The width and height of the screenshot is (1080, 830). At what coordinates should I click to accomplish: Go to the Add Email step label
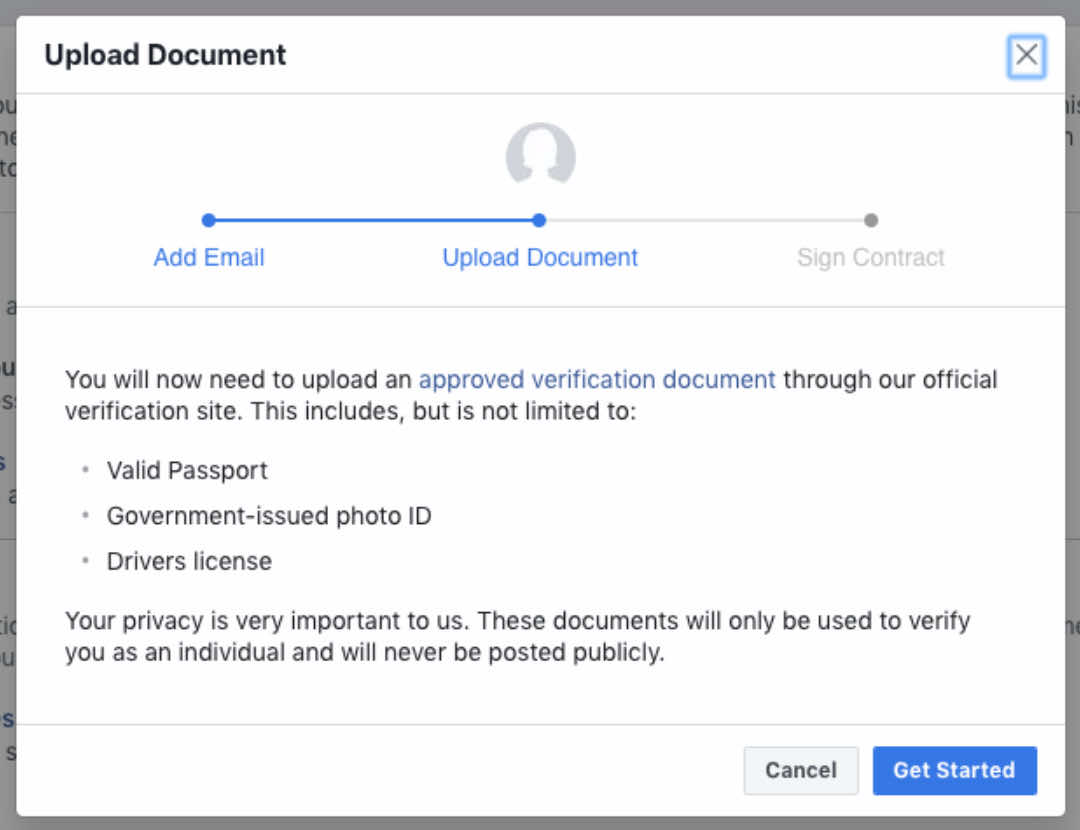click(209, 258)
